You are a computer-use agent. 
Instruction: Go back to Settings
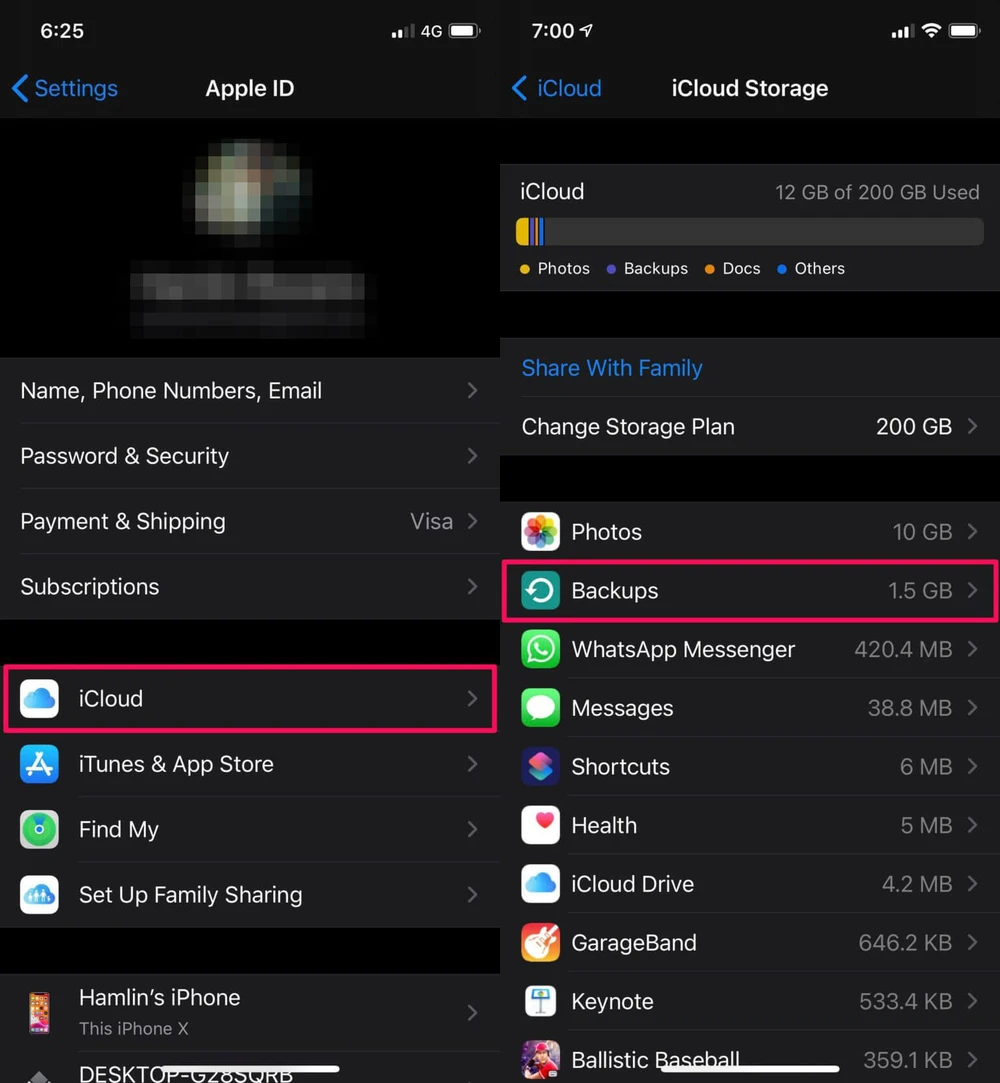pyautogui.click(x=64, y=89)
